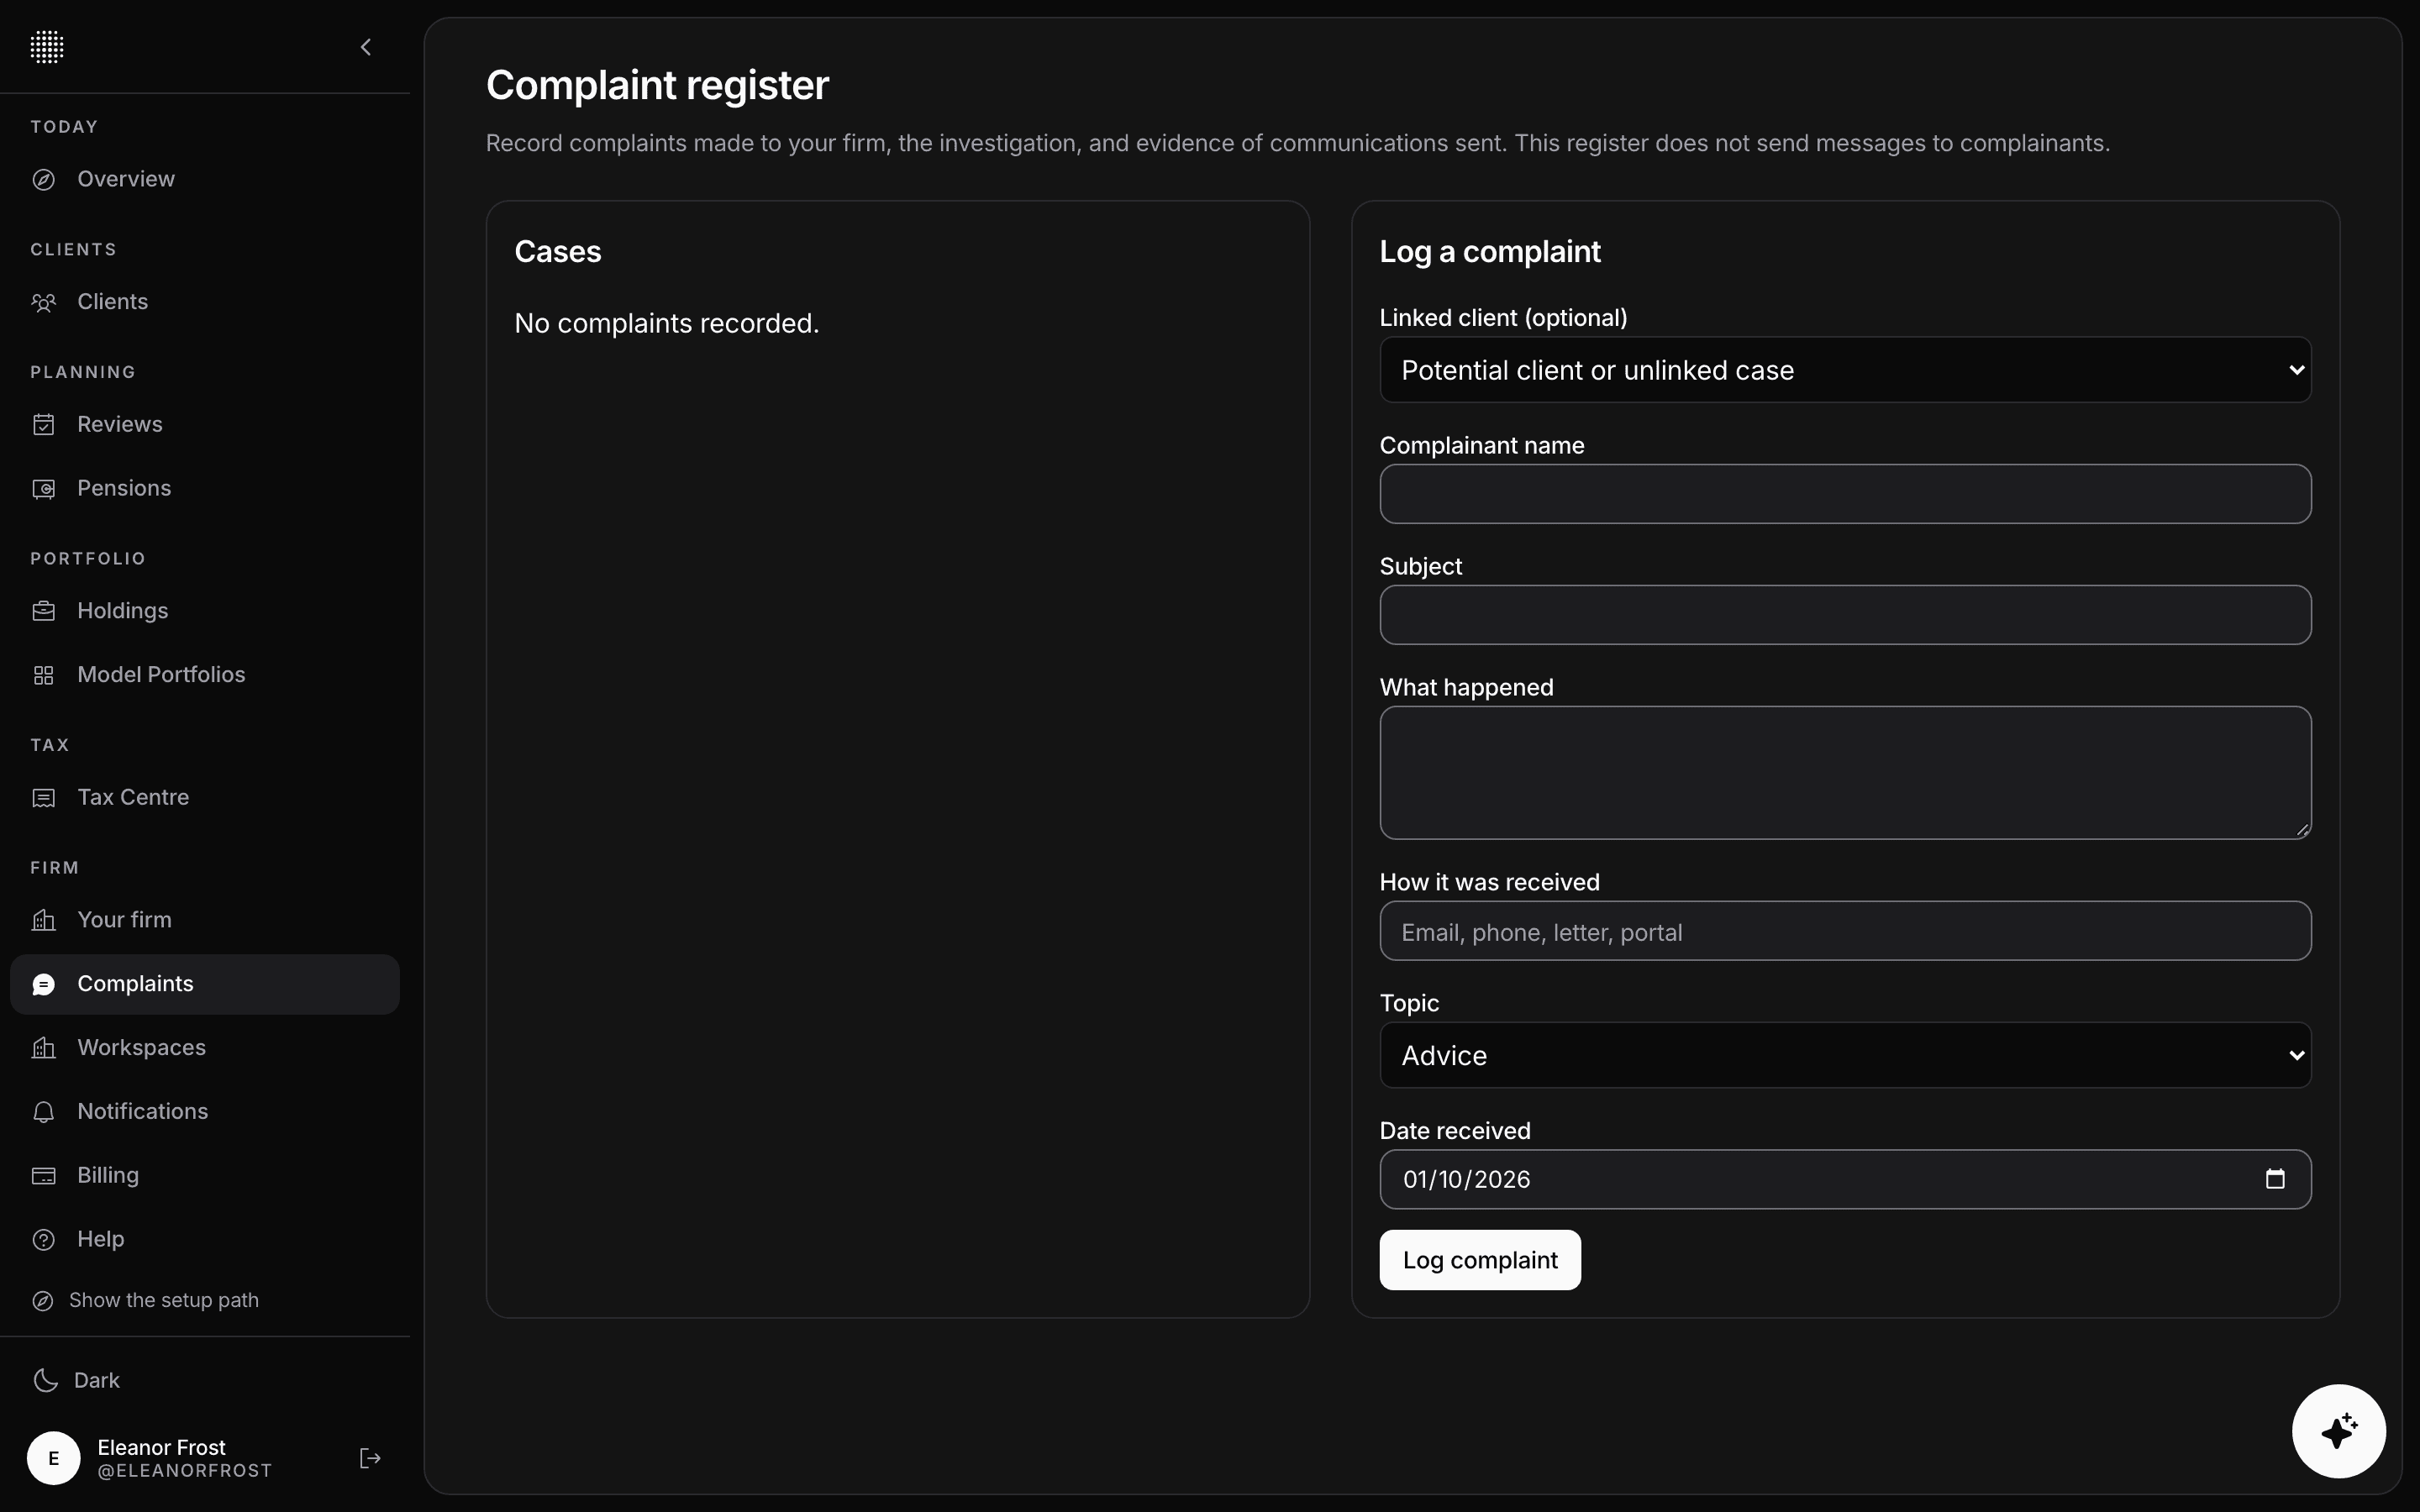Image resolution: width=2420 pixels, height=1512 pixels.
Task: Open the Tax Centre menu item
Action: 205,797
